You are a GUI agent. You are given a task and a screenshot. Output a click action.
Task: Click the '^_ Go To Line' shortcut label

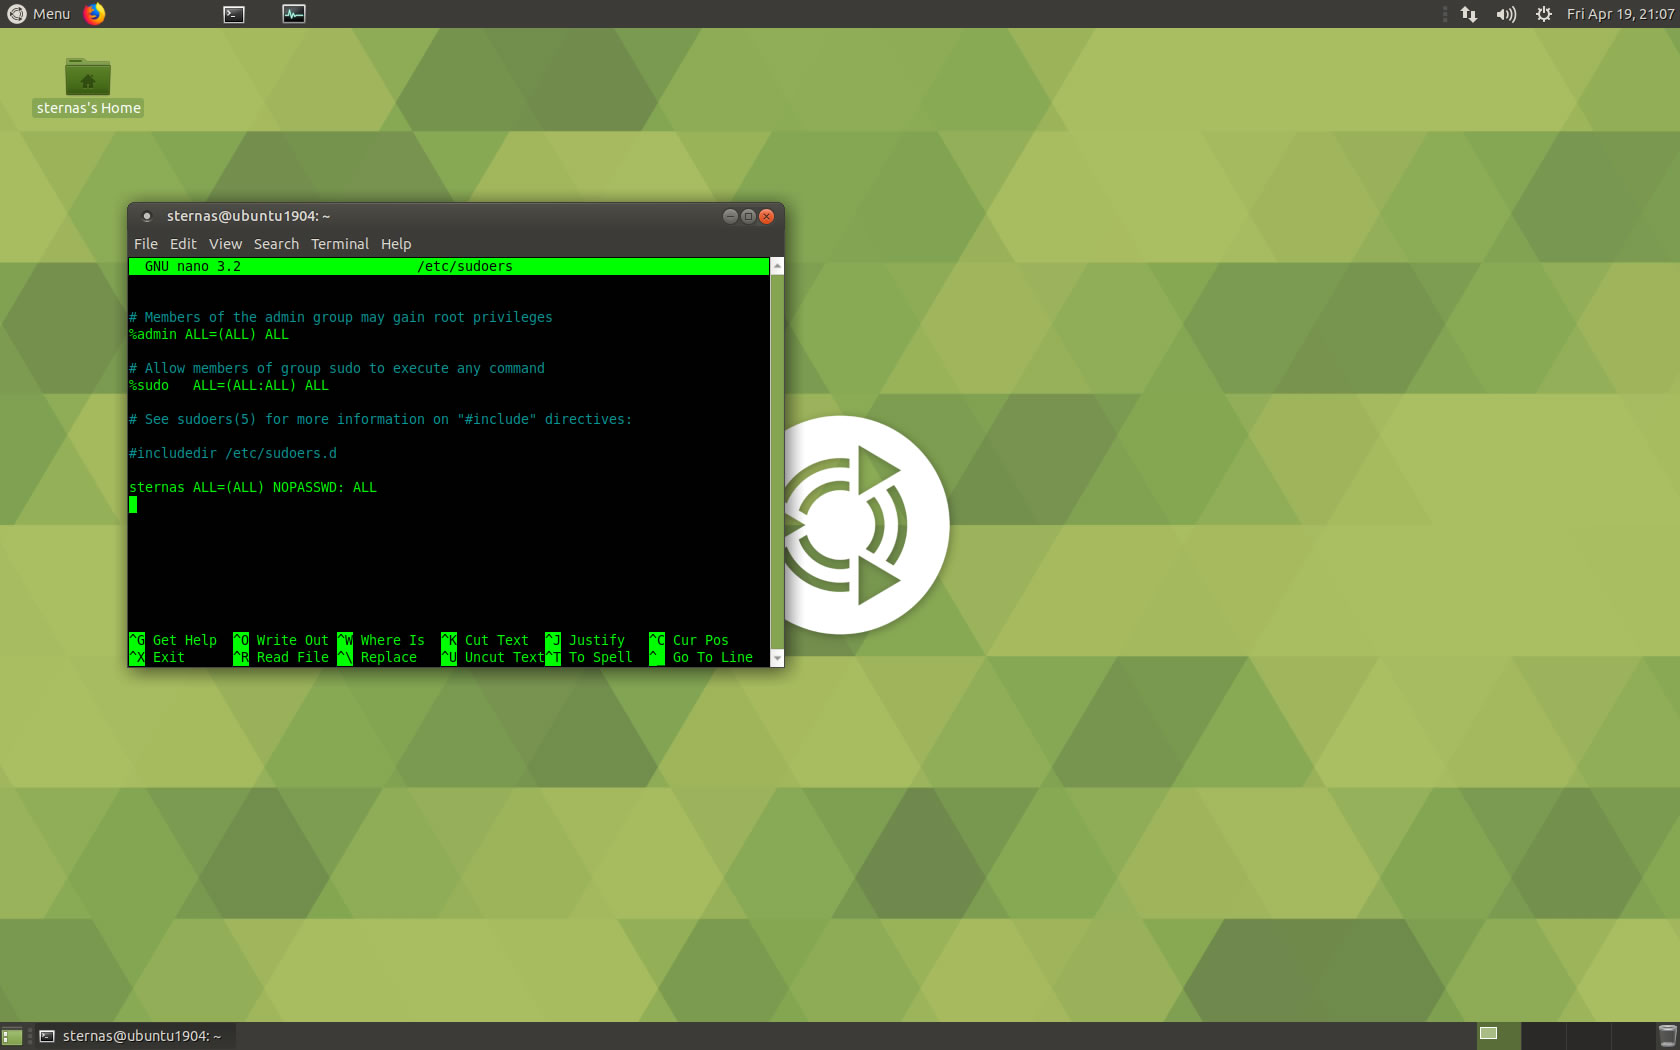click(701, 658)
